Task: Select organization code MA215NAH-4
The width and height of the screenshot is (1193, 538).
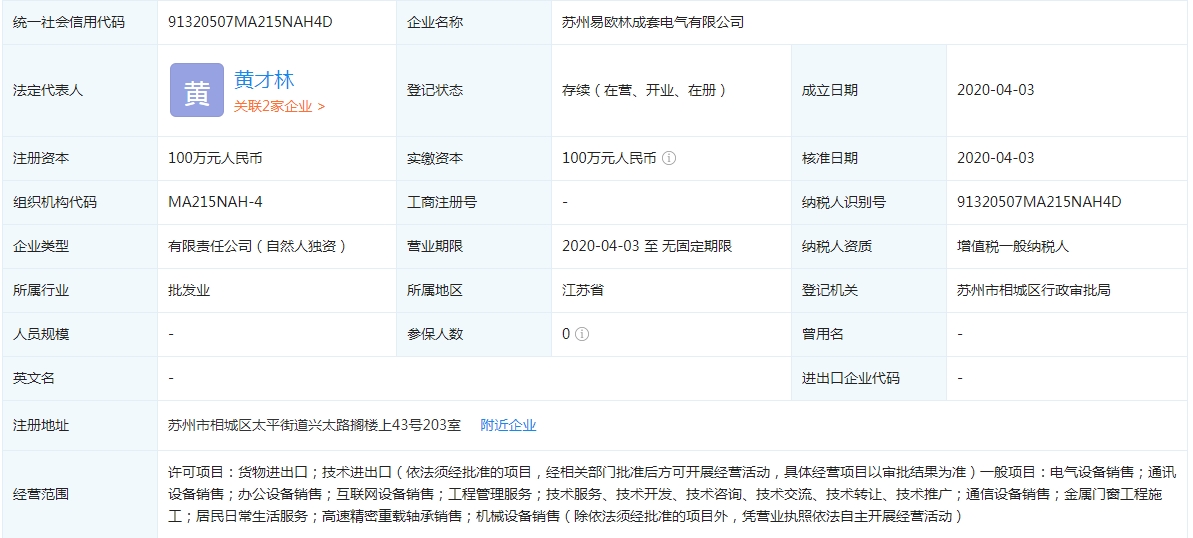Action: tap(215, 202)
